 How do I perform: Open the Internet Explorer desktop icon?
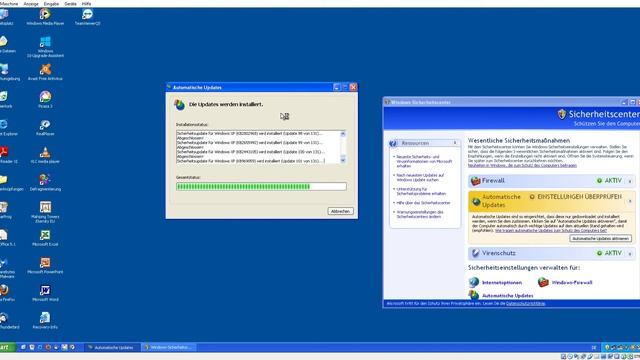pos(6,127)
